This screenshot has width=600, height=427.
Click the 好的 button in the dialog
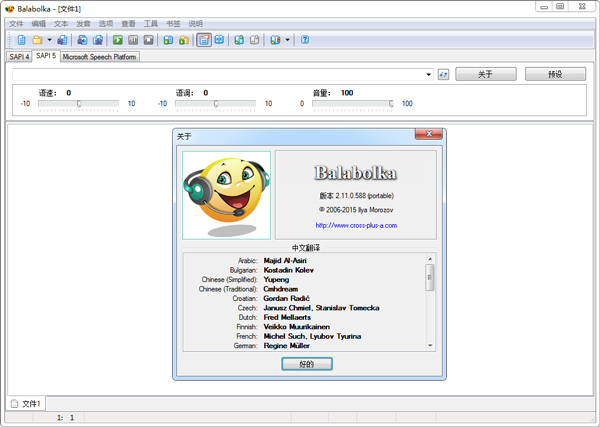coord(307,364)
